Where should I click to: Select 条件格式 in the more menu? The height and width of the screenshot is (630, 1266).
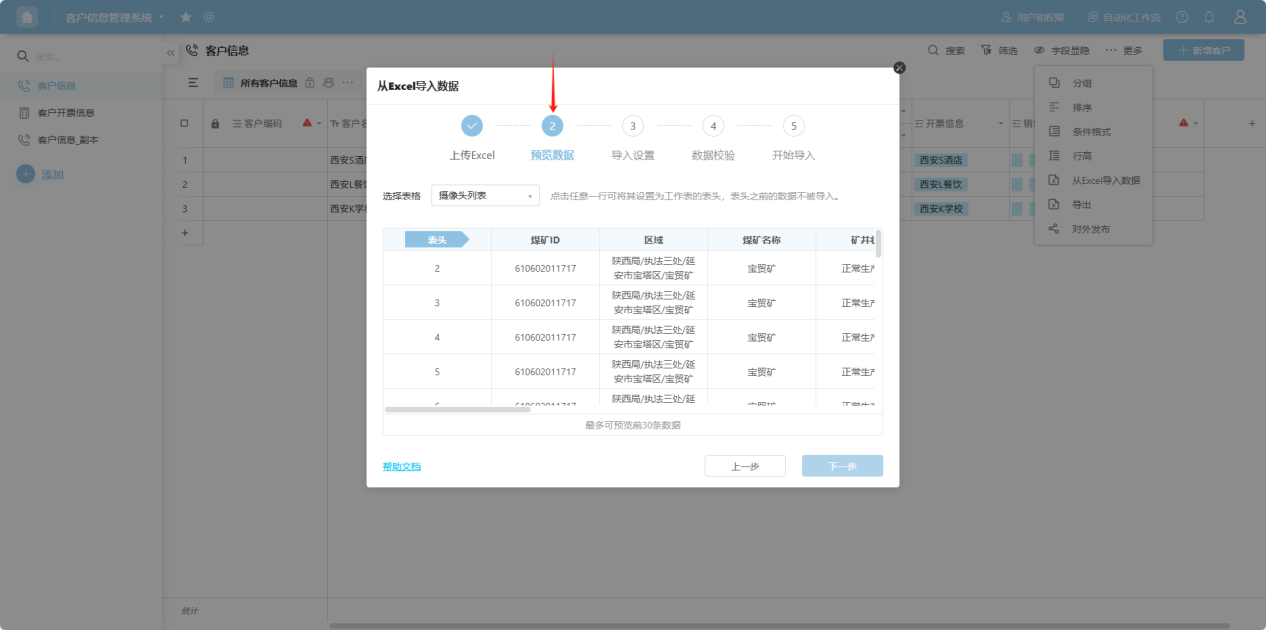click(x=1091, y=132)
